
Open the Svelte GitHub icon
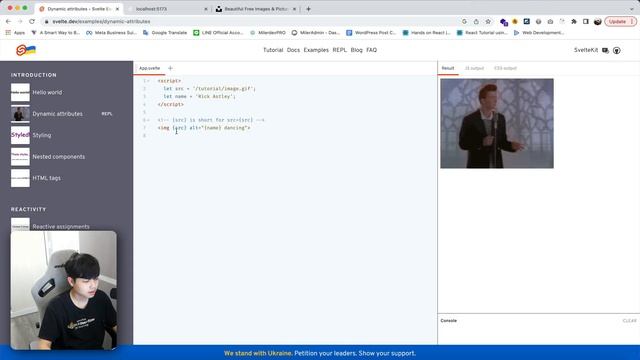click(x=617, y=50)
